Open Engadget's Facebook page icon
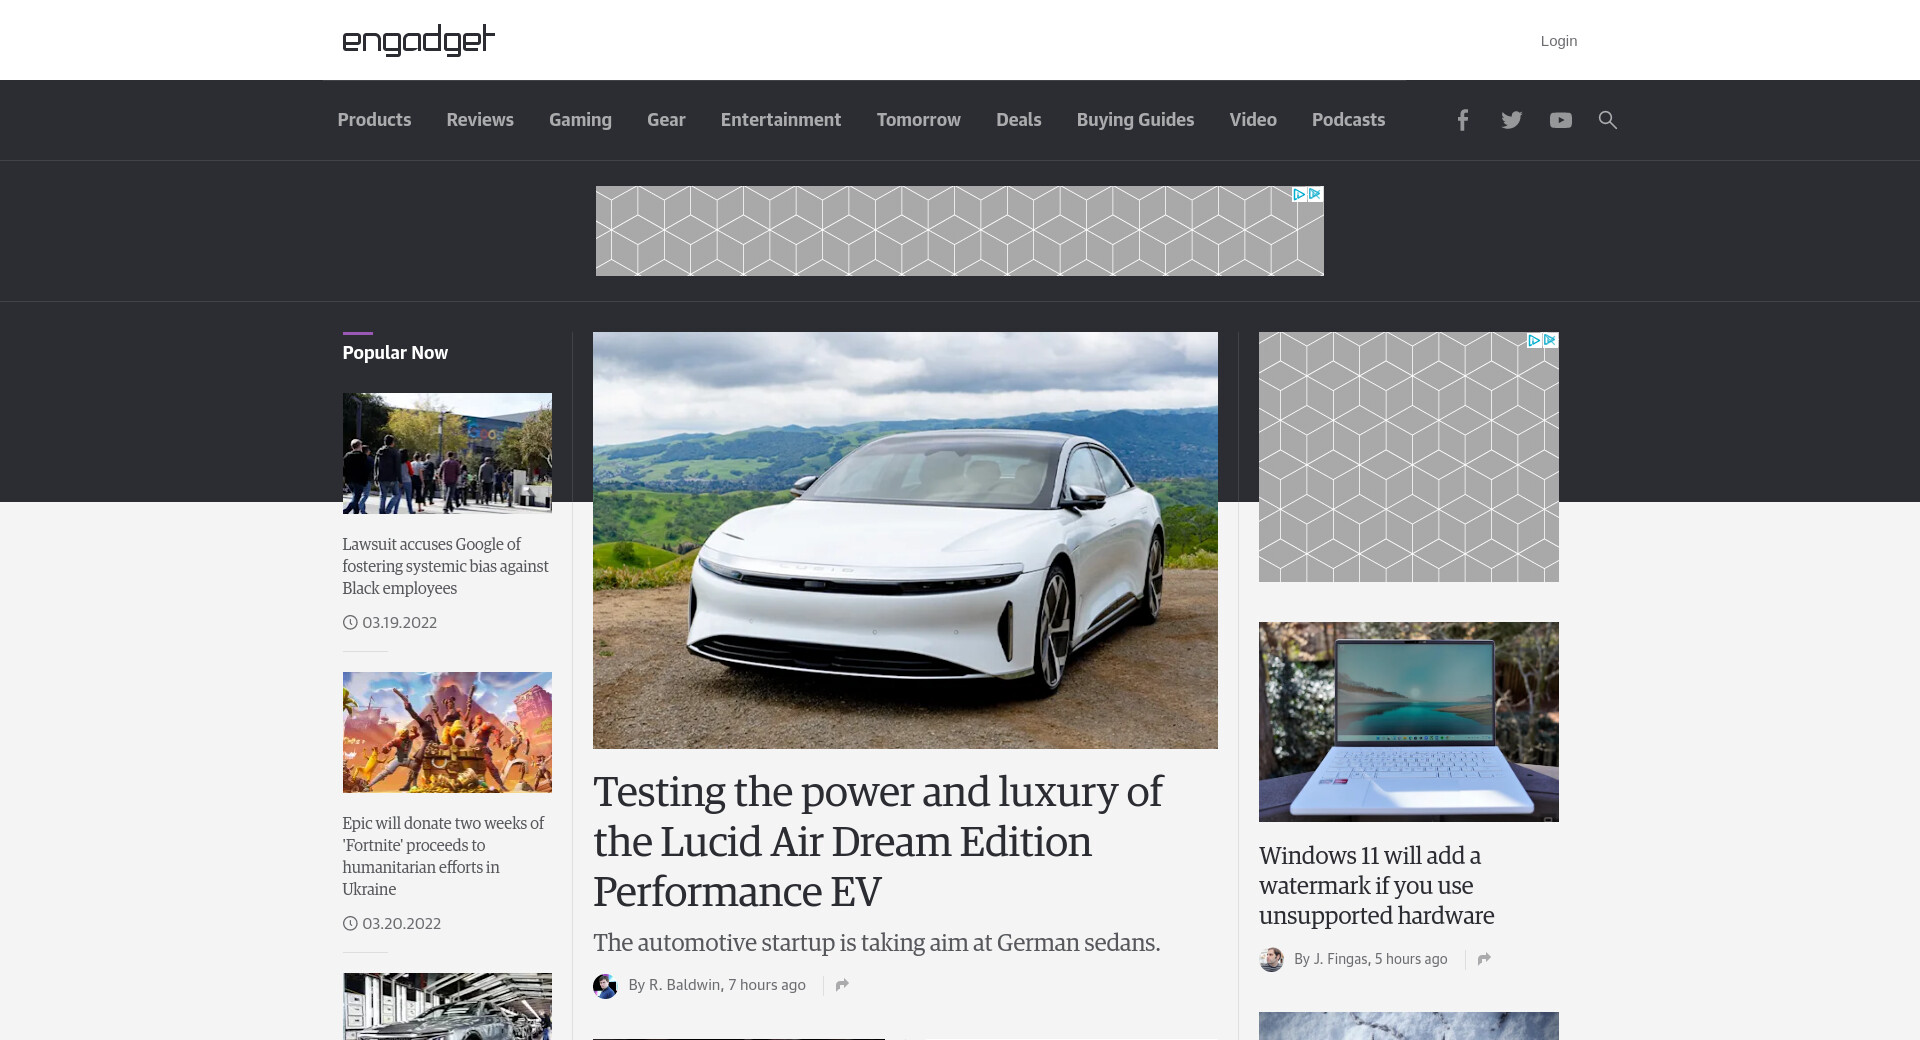The width and height of the screenshot is (1920, 1040). point(1462,120)
